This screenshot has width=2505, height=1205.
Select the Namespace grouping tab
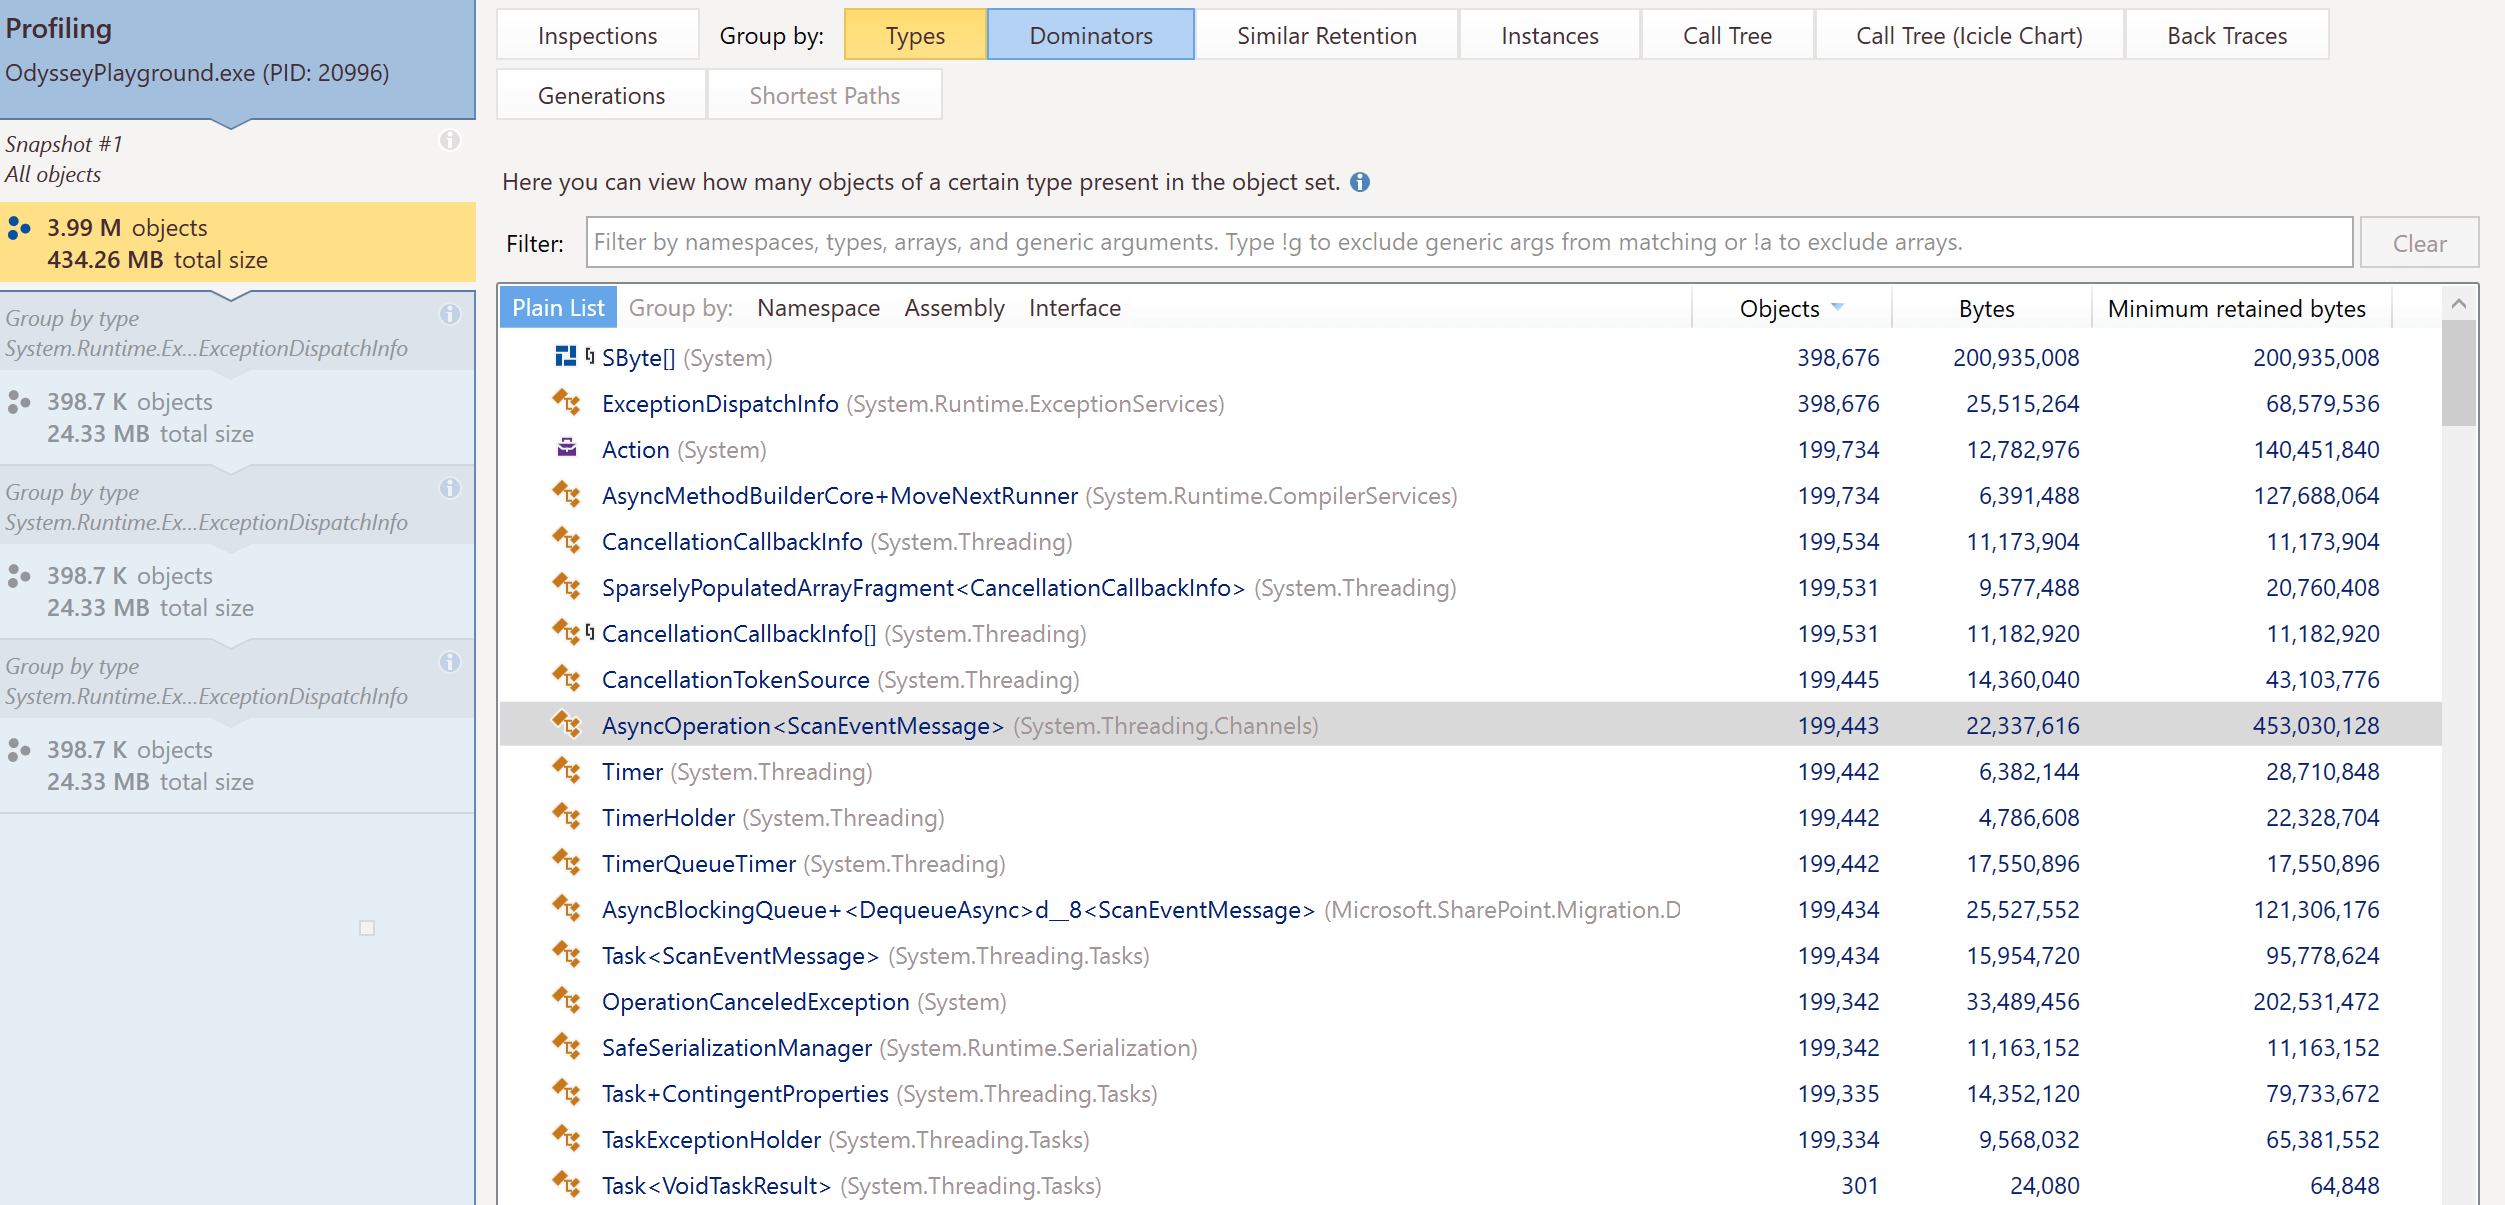click(818, 307)
